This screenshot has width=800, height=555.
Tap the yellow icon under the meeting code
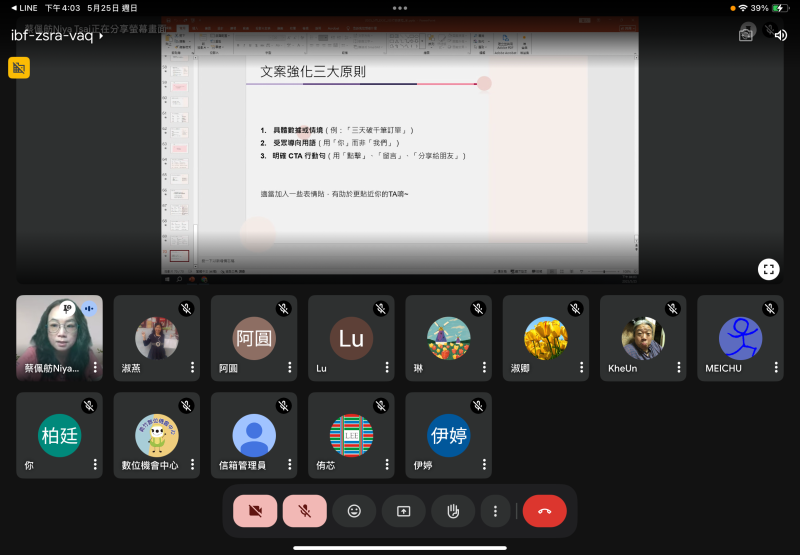click(x=19, y=67)
